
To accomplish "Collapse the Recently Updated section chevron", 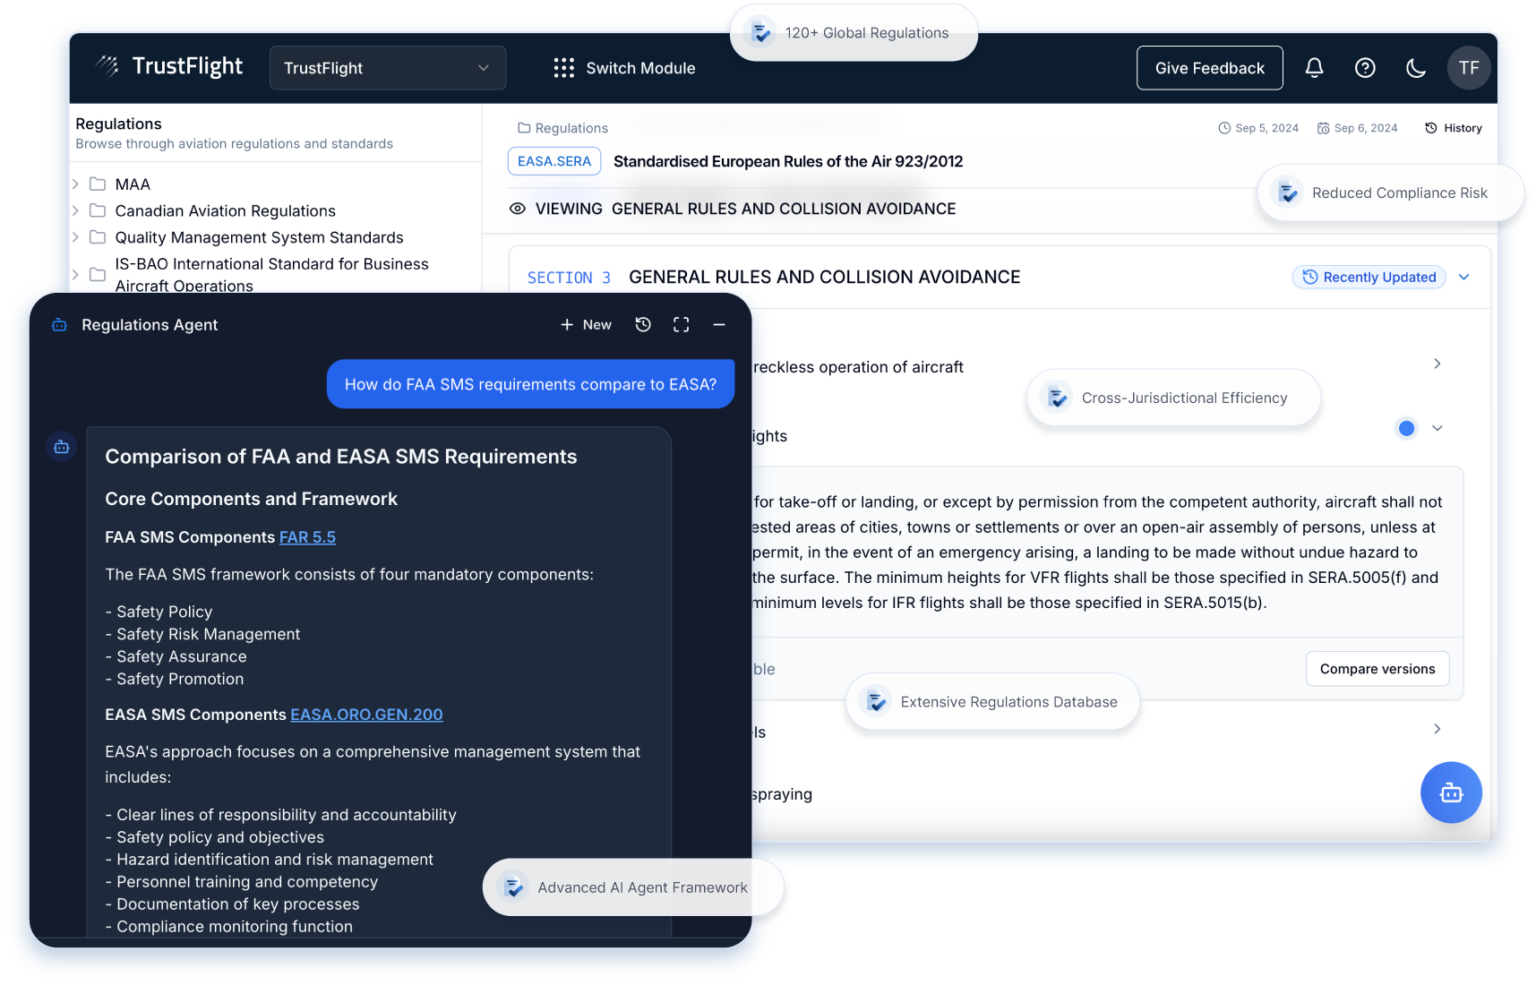I will point(1464,277).
